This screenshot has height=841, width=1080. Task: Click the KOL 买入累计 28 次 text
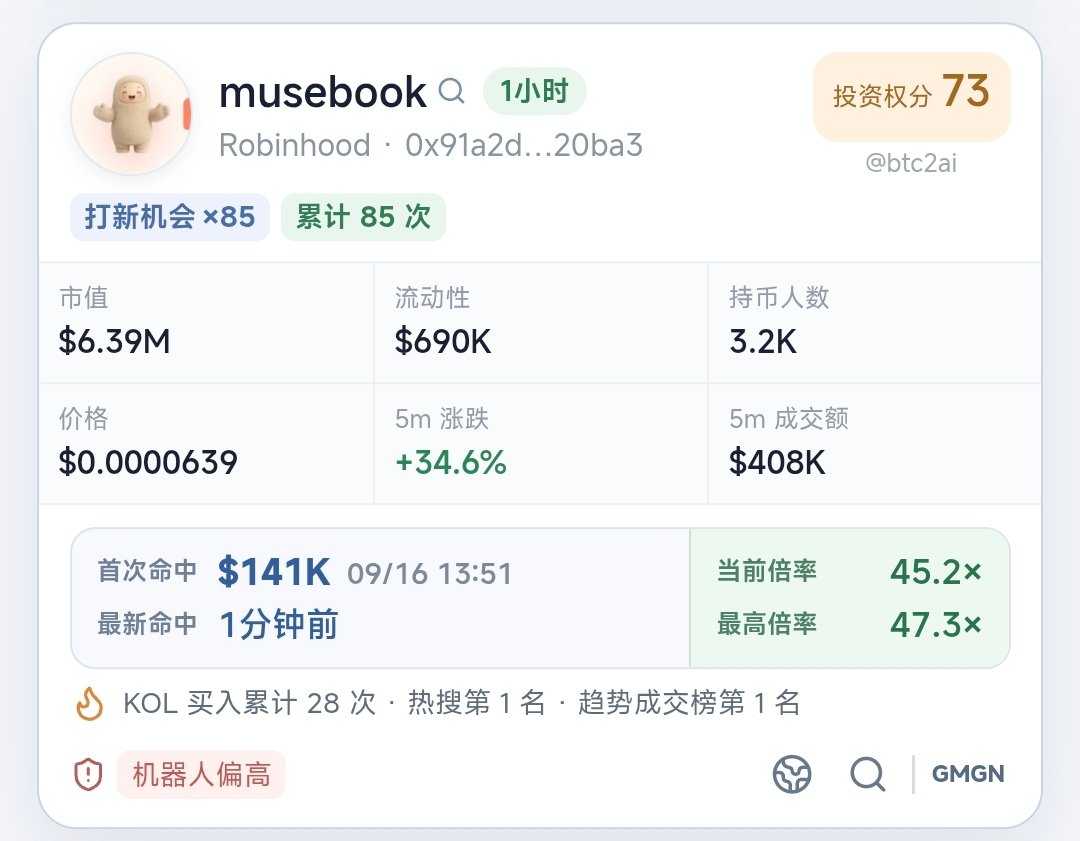[x=249, y=703]
